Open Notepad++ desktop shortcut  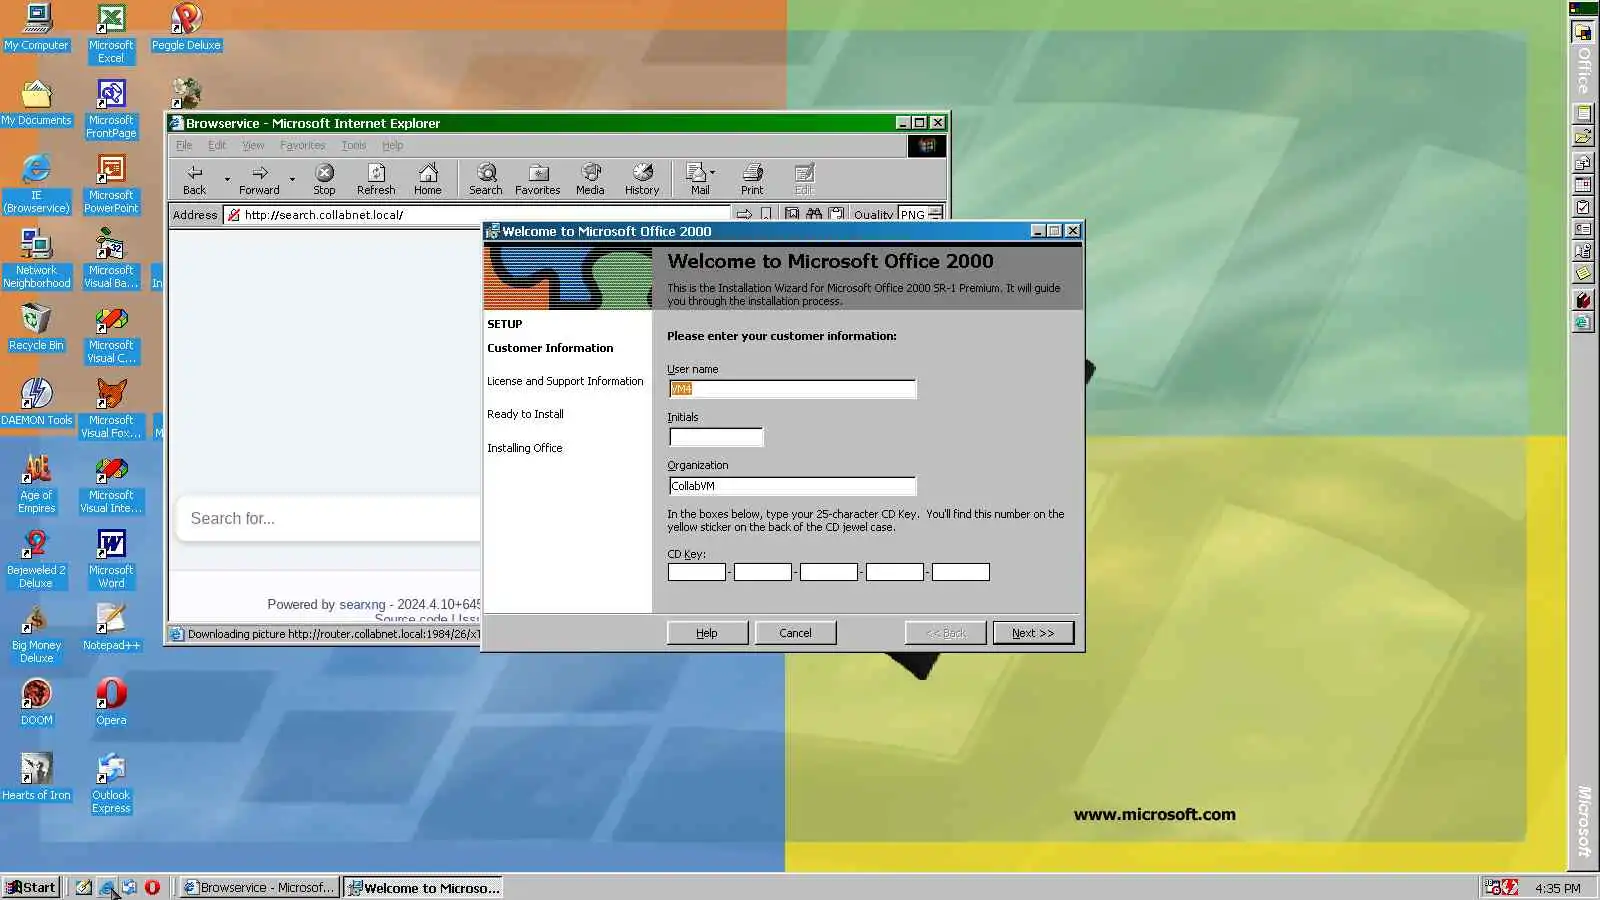tap(111, 627)
